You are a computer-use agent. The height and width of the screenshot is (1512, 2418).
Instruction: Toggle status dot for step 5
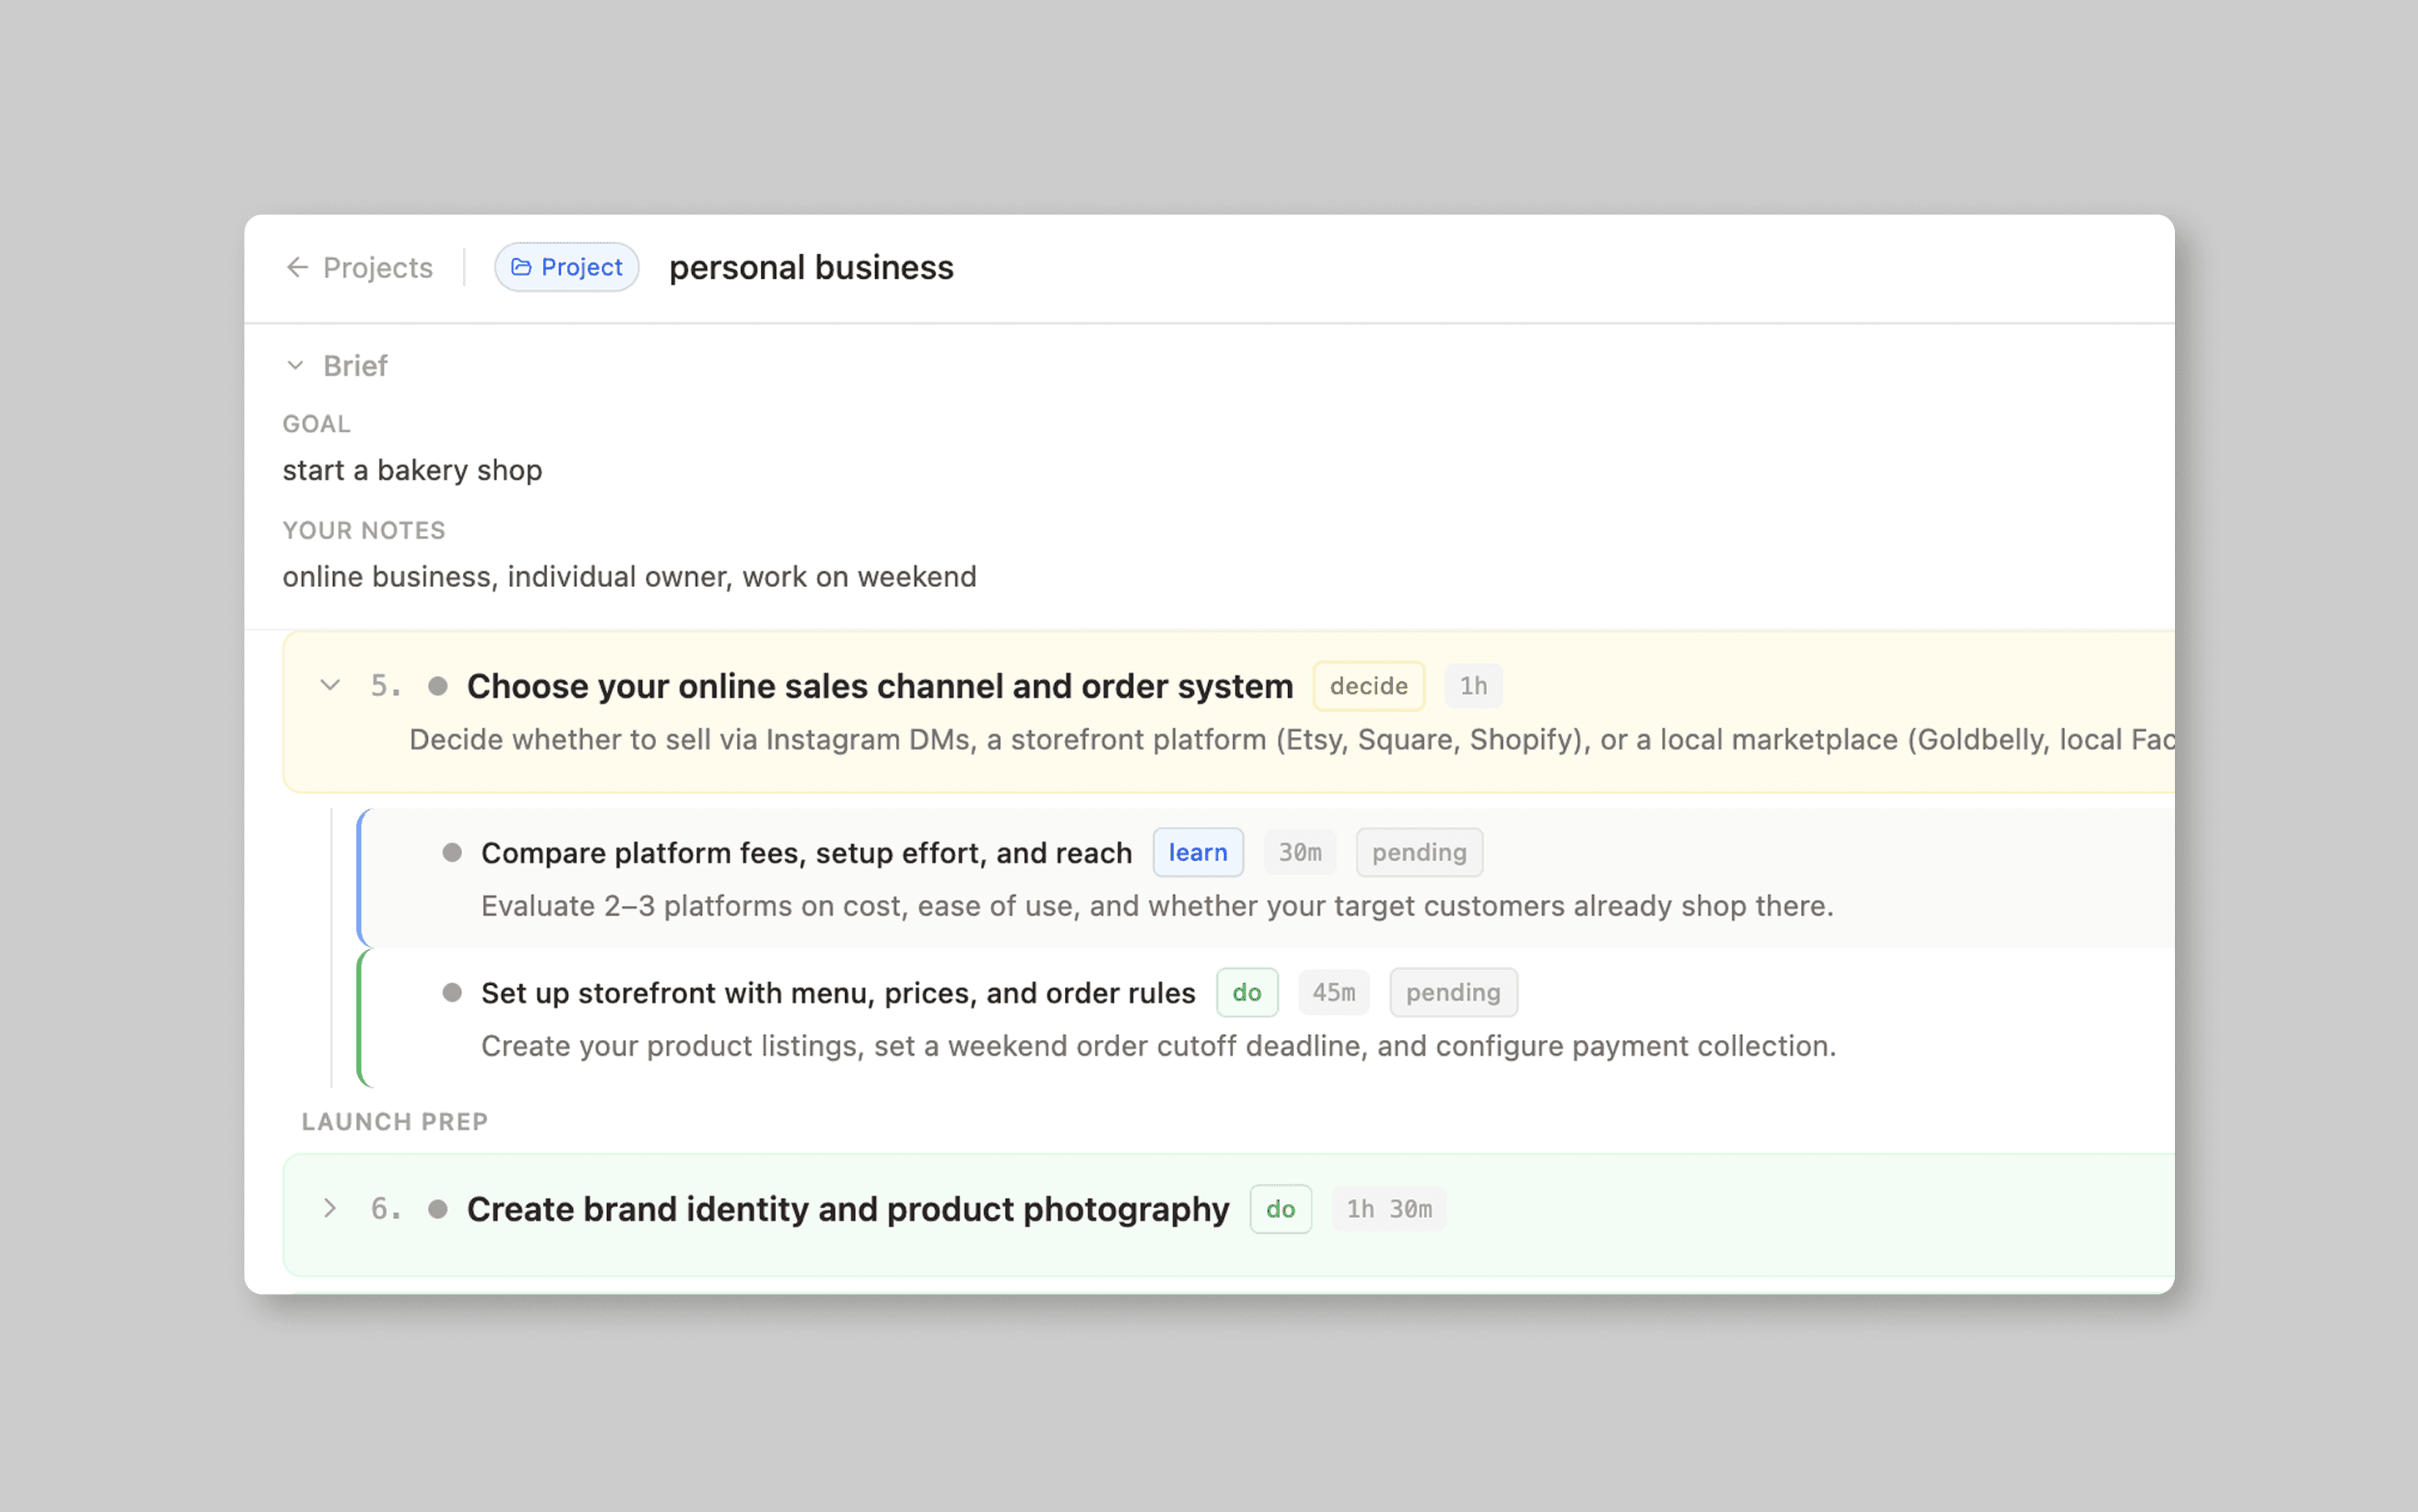tap(437, 686)
